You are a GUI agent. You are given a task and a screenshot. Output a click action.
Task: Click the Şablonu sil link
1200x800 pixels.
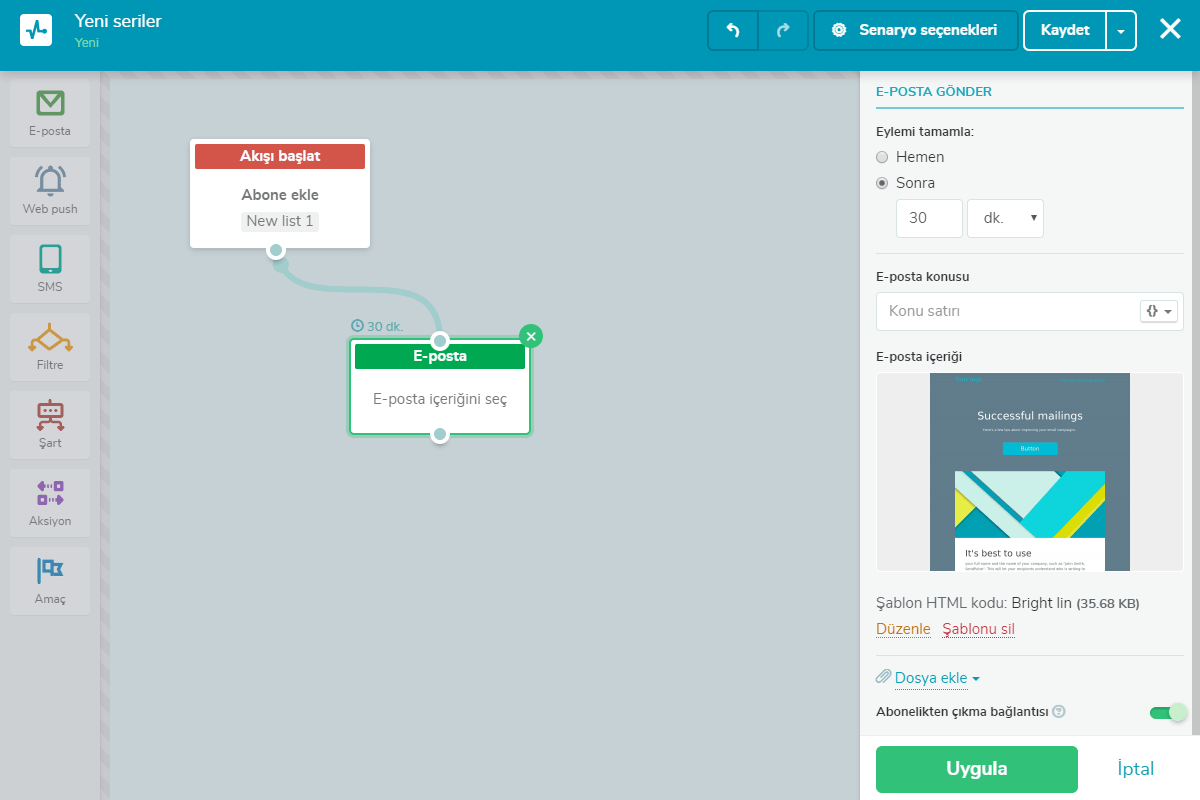978,629
